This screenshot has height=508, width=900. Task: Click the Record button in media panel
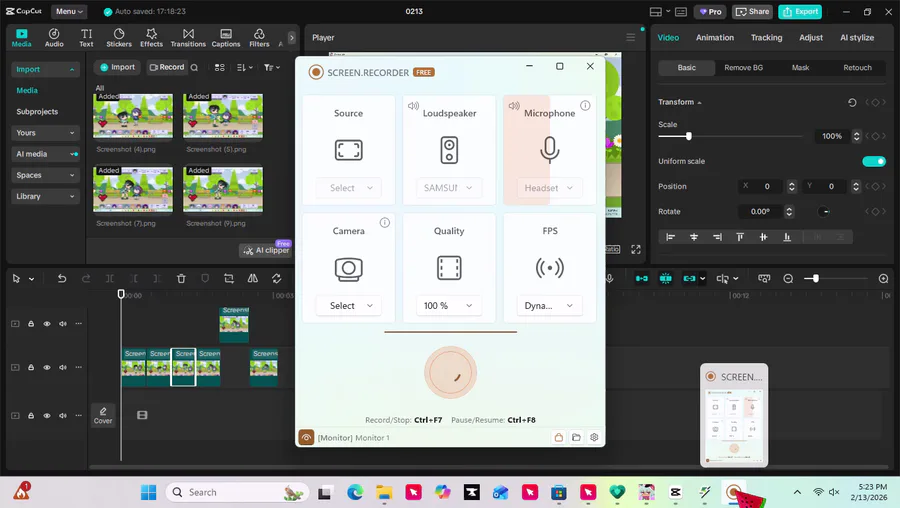click(x=166, y=67)
